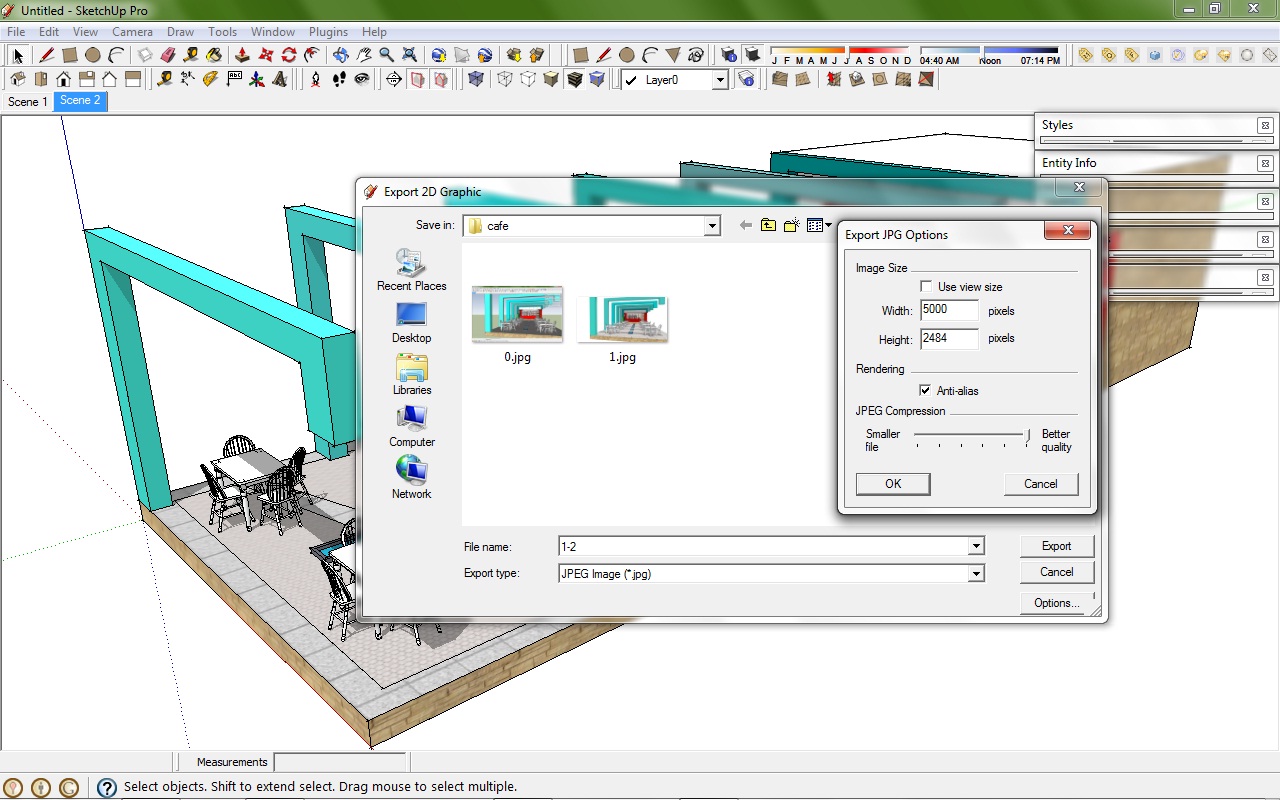Click the OK button in Export JPG Options
Screen dimensions: 1280x800
point(892,483)
